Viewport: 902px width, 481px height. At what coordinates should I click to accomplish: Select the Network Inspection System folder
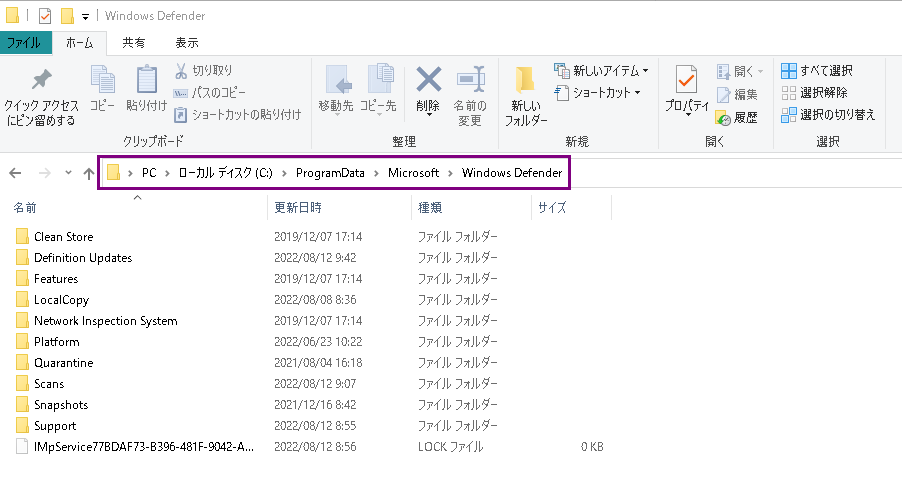(x=105, y=320)
